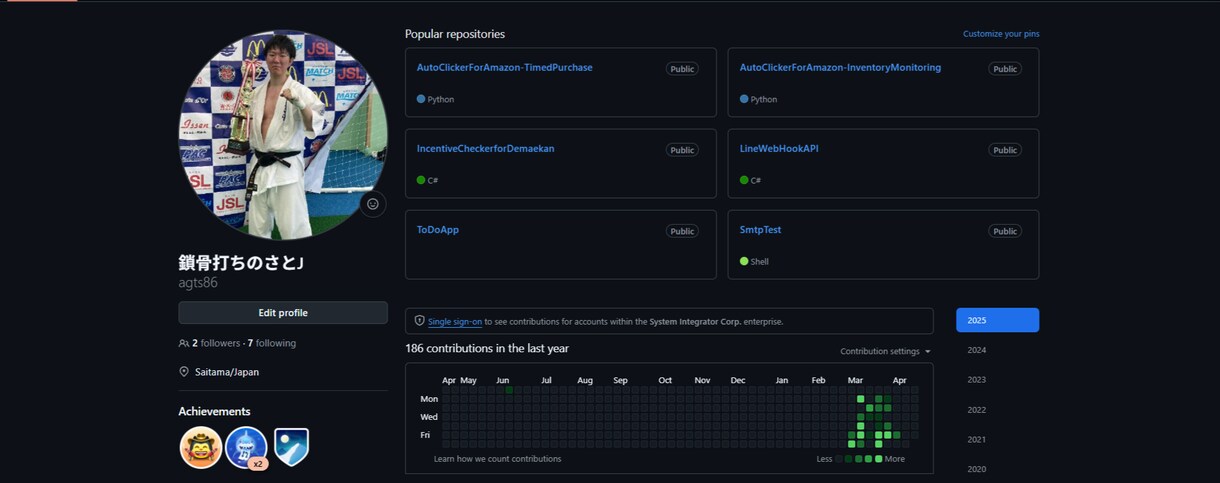Expand the Contribution settings dropdown
This screenshot has height=483, width=1220.
(885, 352)
